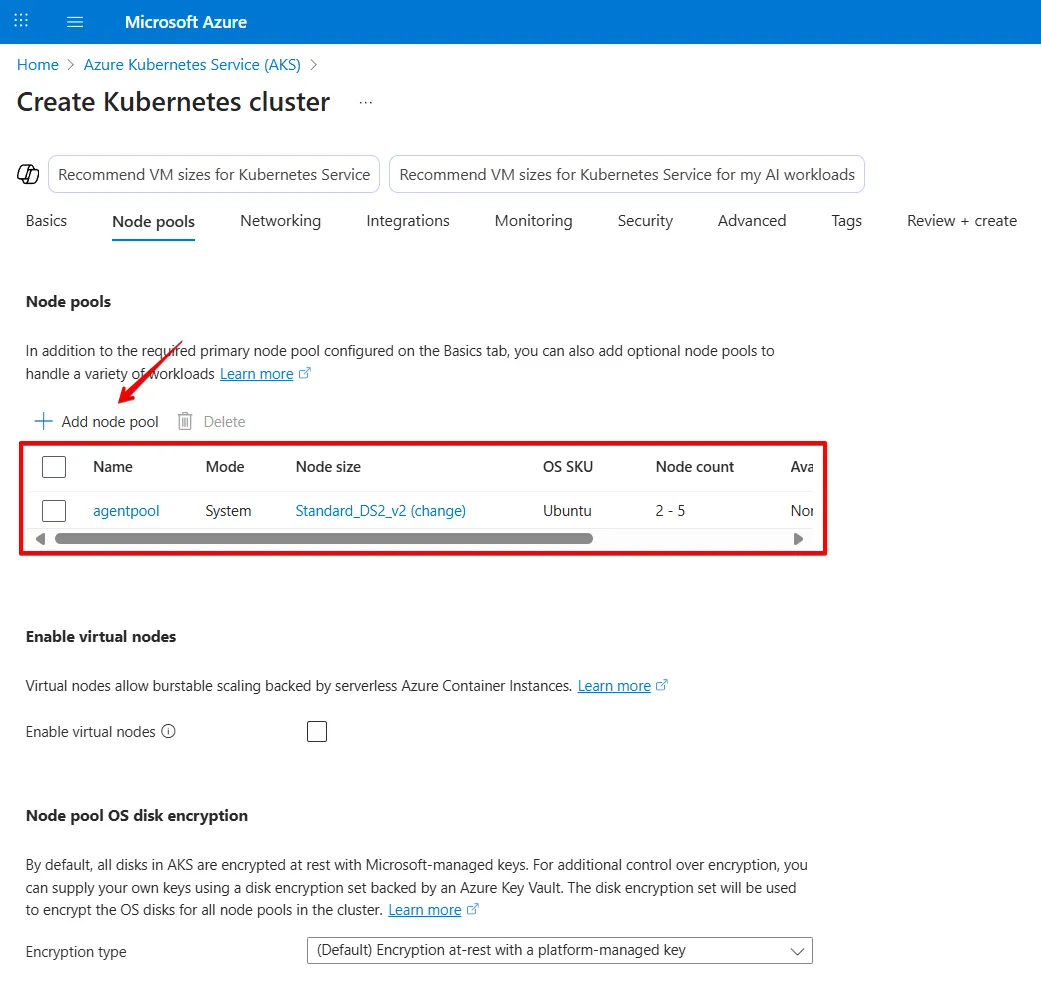The height and width of the screenshot is (997, 1041).
Task: Enable the virtual nodes checkbox
Action: [317, 731]
